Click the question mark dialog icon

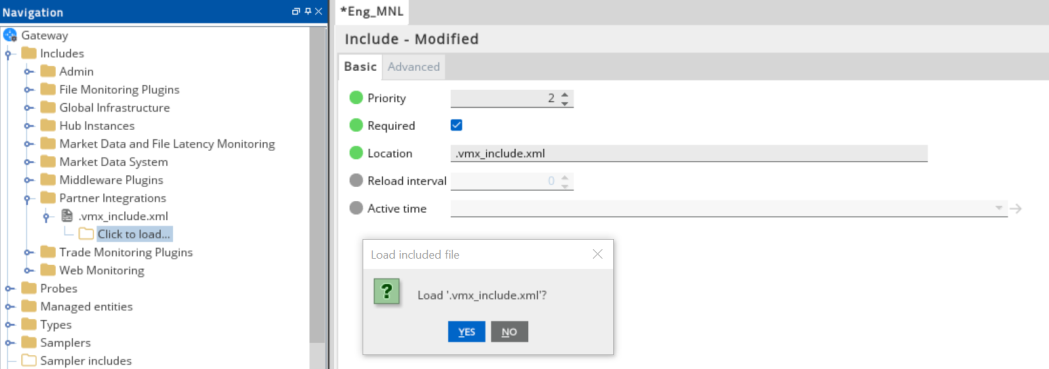387,292
